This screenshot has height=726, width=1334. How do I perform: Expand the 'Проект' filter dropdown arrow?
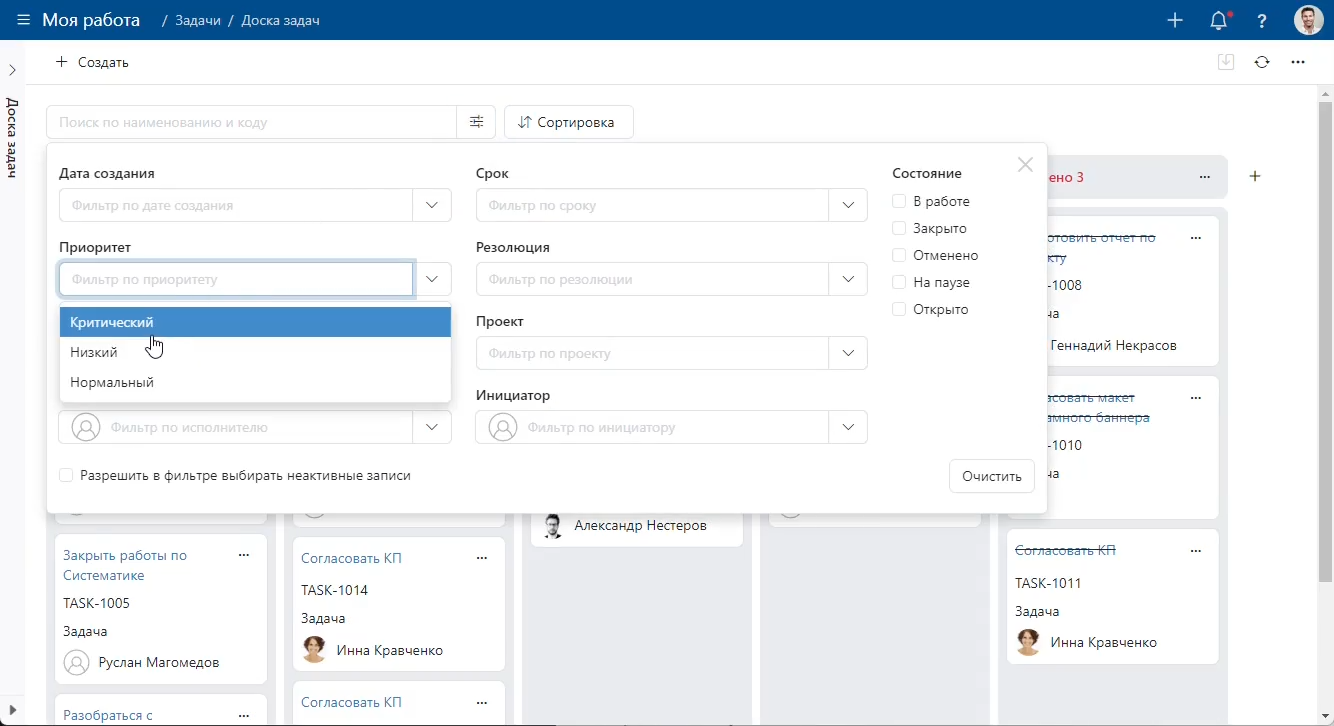pos(847,353)
